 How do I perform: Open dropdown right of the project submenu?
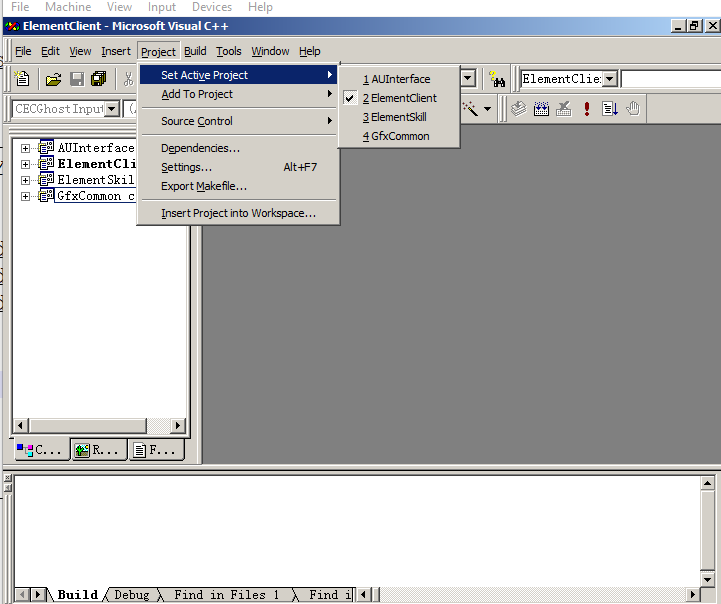(x=468, y=79)
